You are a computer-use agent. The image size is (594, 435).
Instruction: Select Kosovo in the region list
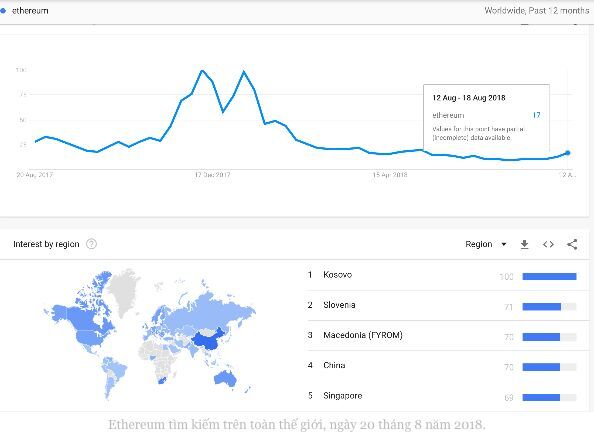point(337,275)
